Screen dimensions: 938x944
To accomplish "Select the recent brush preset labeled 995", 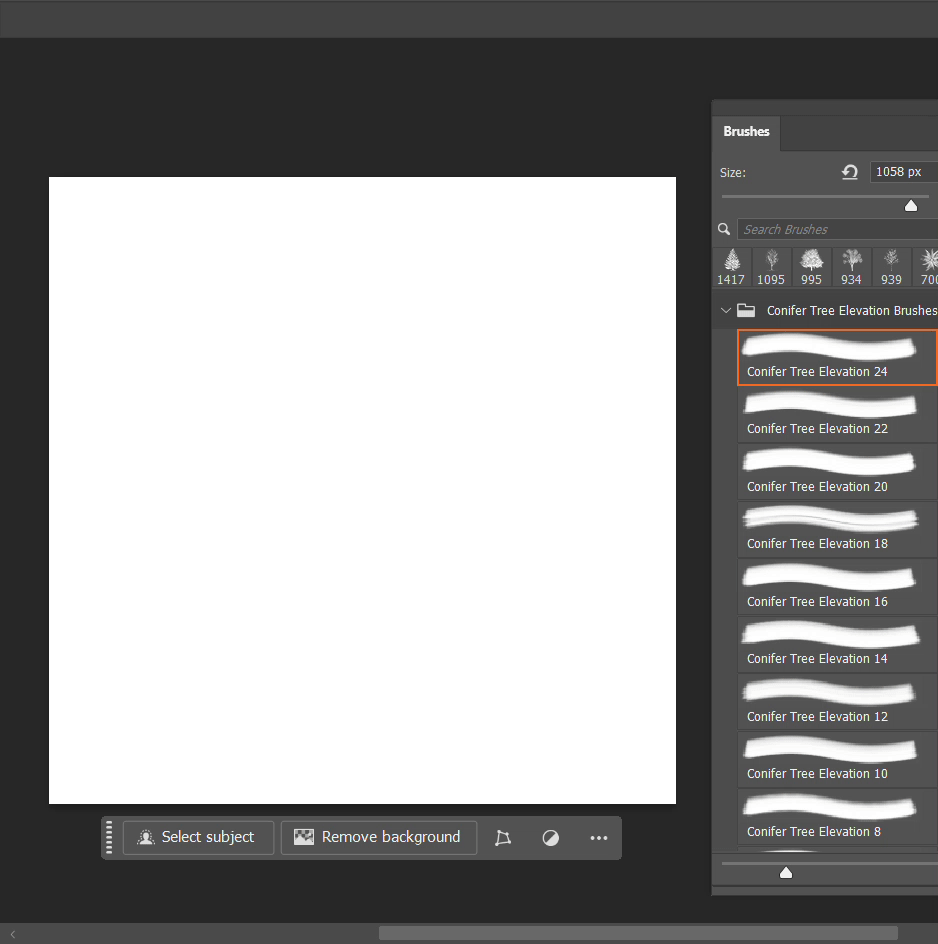I will (811, 267).
